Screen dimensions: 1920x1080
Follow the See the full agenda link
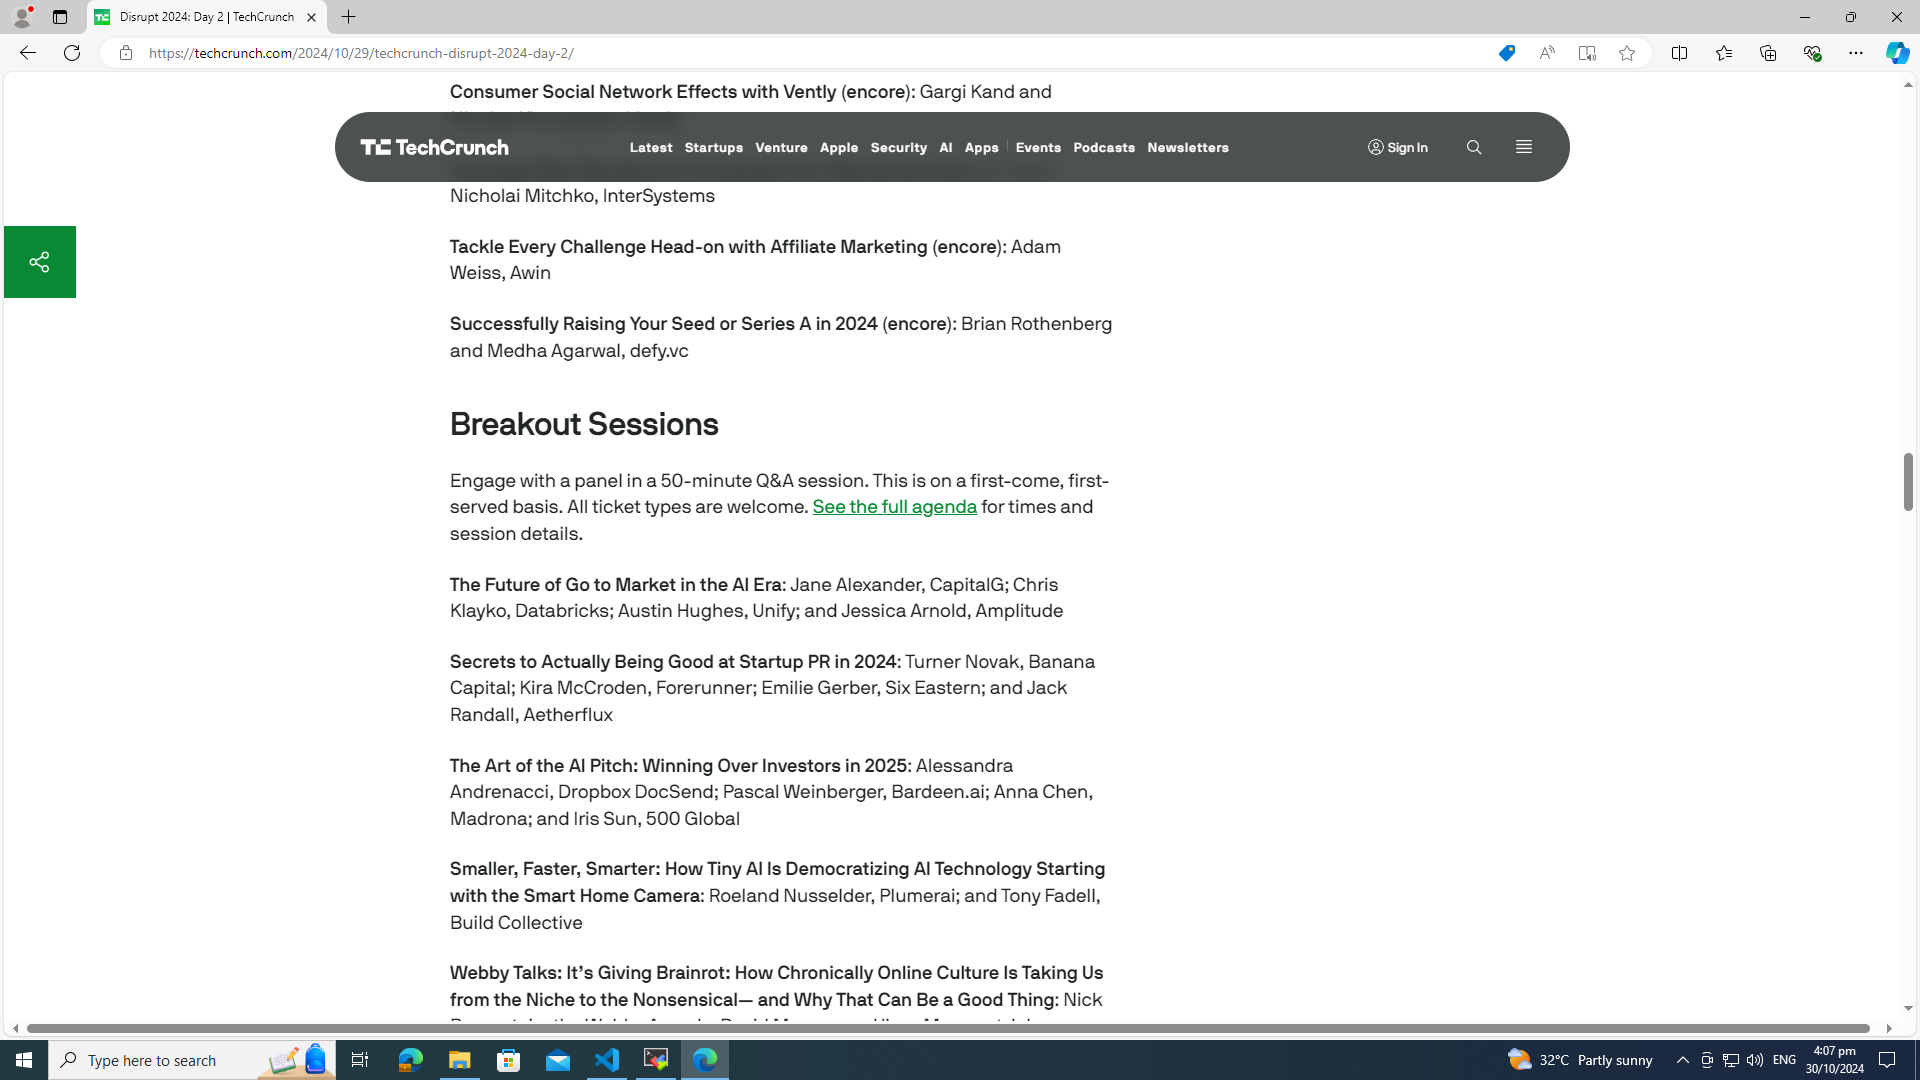click(x=894, y=507)
